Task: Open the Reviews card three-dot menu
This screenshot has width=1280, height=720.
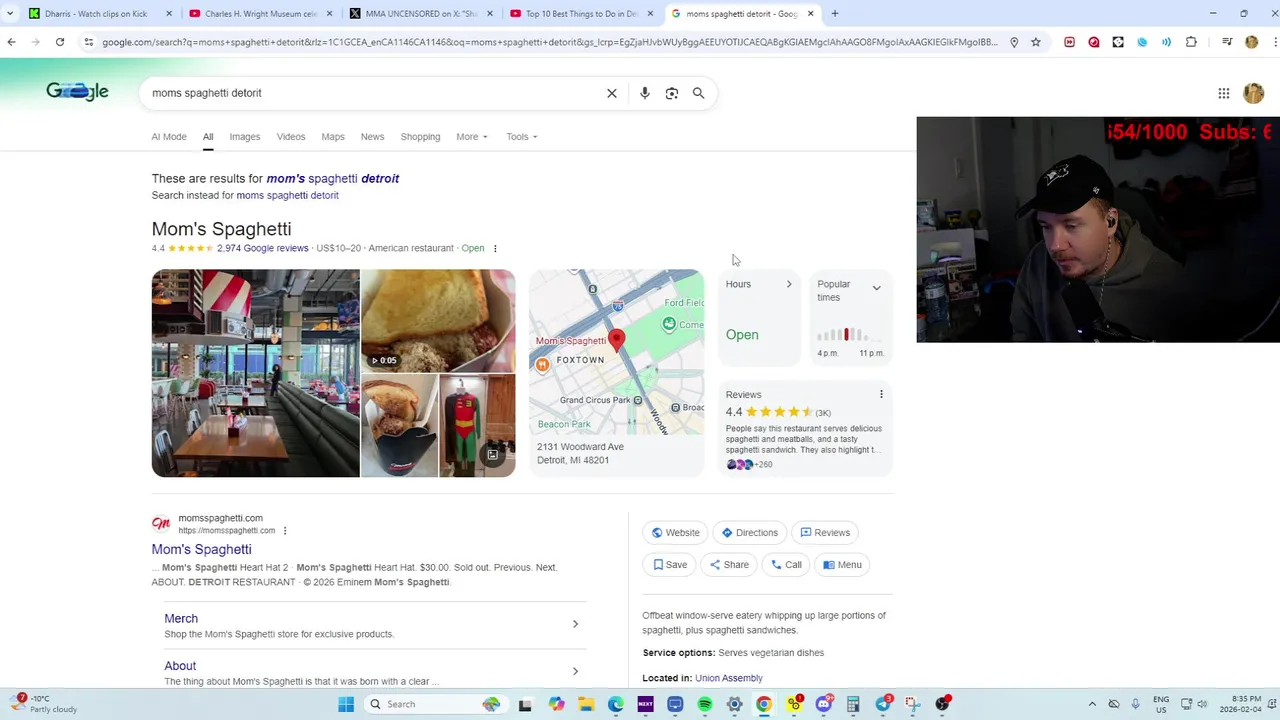Action: pos(881,394)
